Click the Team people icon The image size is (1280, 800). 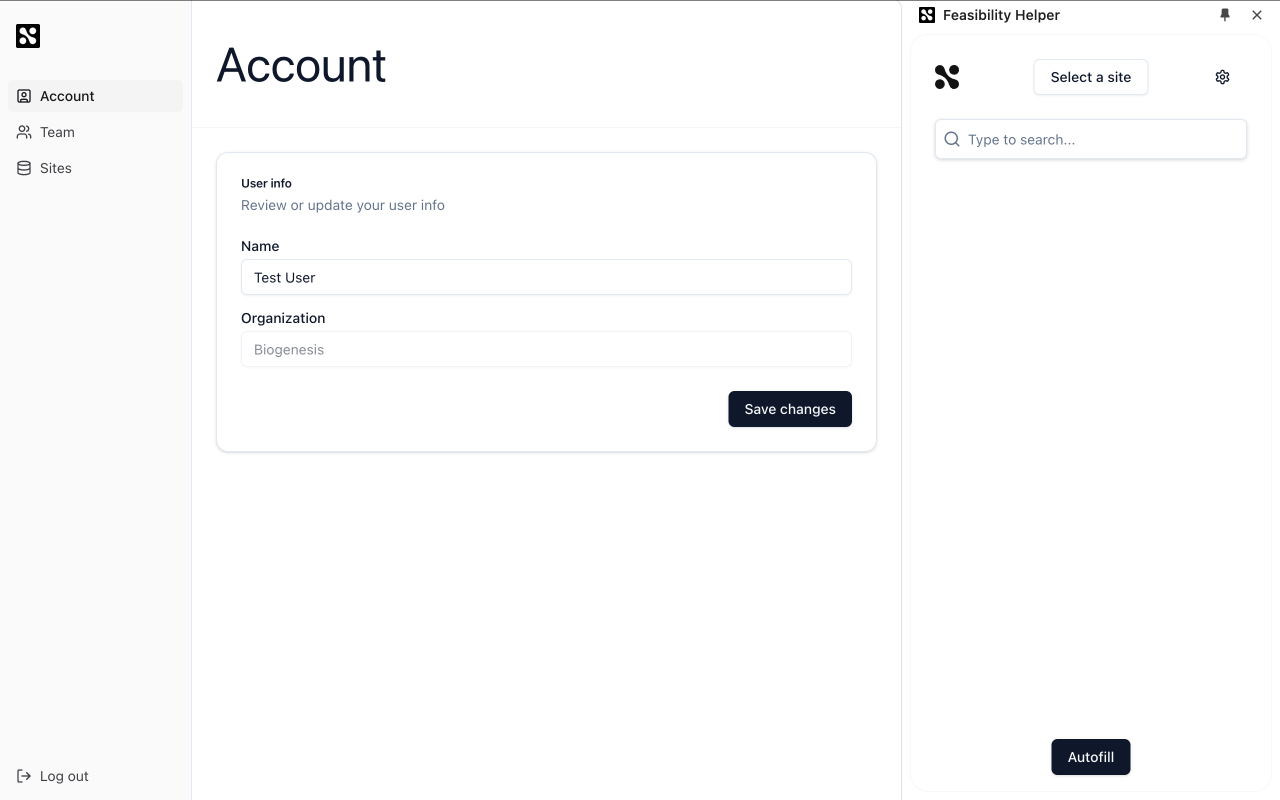point(24,132)
